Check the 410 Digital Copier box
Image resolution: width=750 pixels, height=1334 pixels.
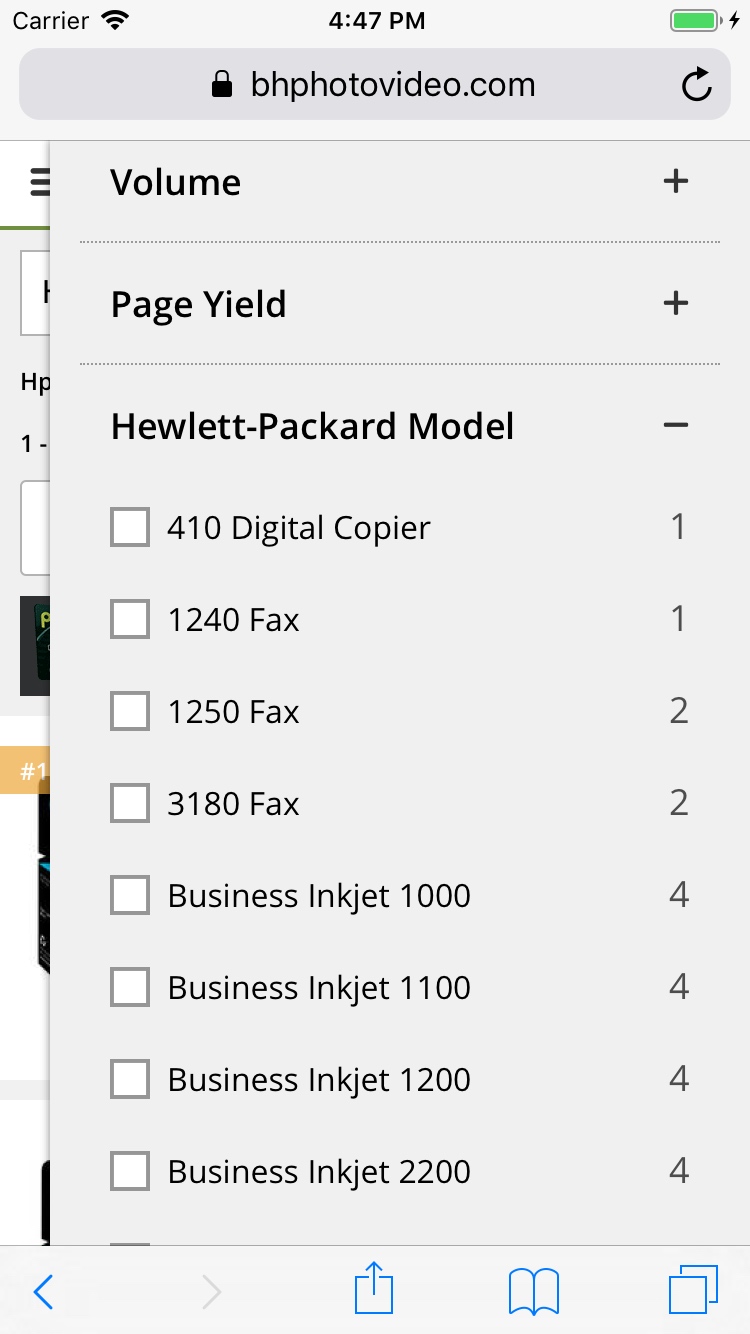pos(130,528)
